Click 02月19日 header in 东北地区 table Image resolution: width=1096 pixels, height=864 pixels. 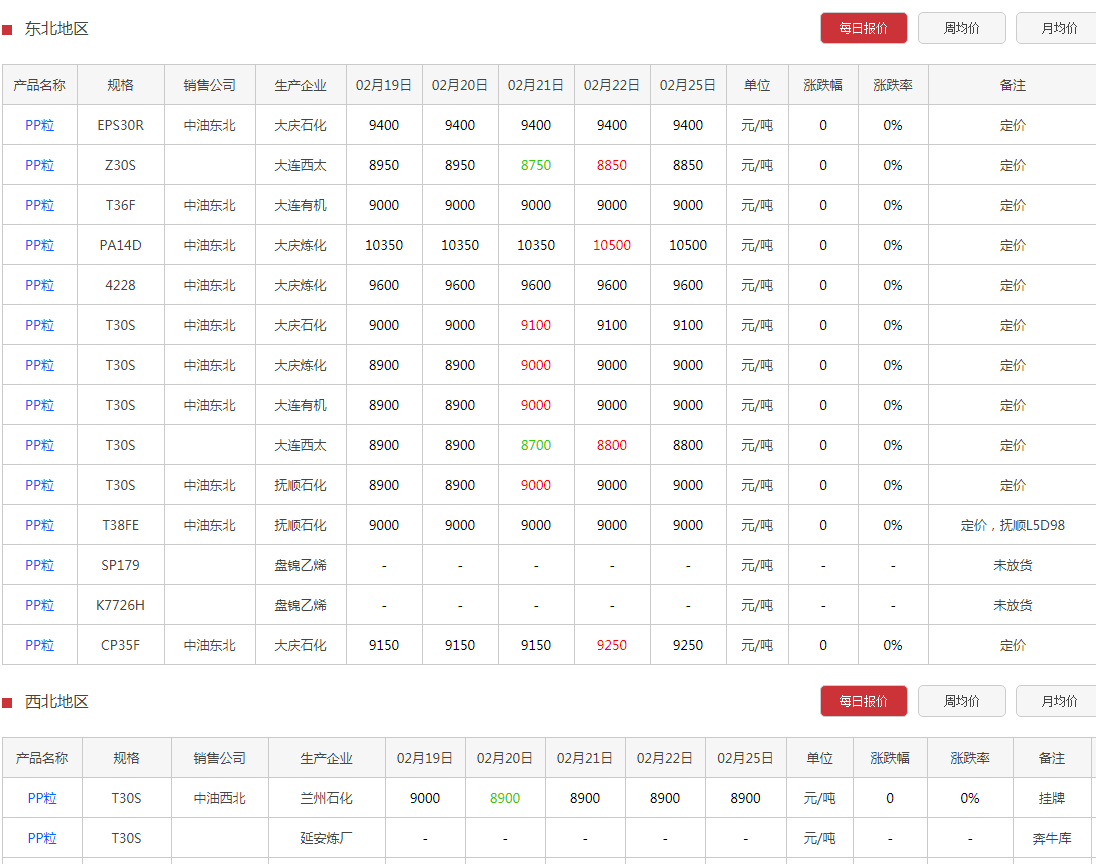pos(384,85)
